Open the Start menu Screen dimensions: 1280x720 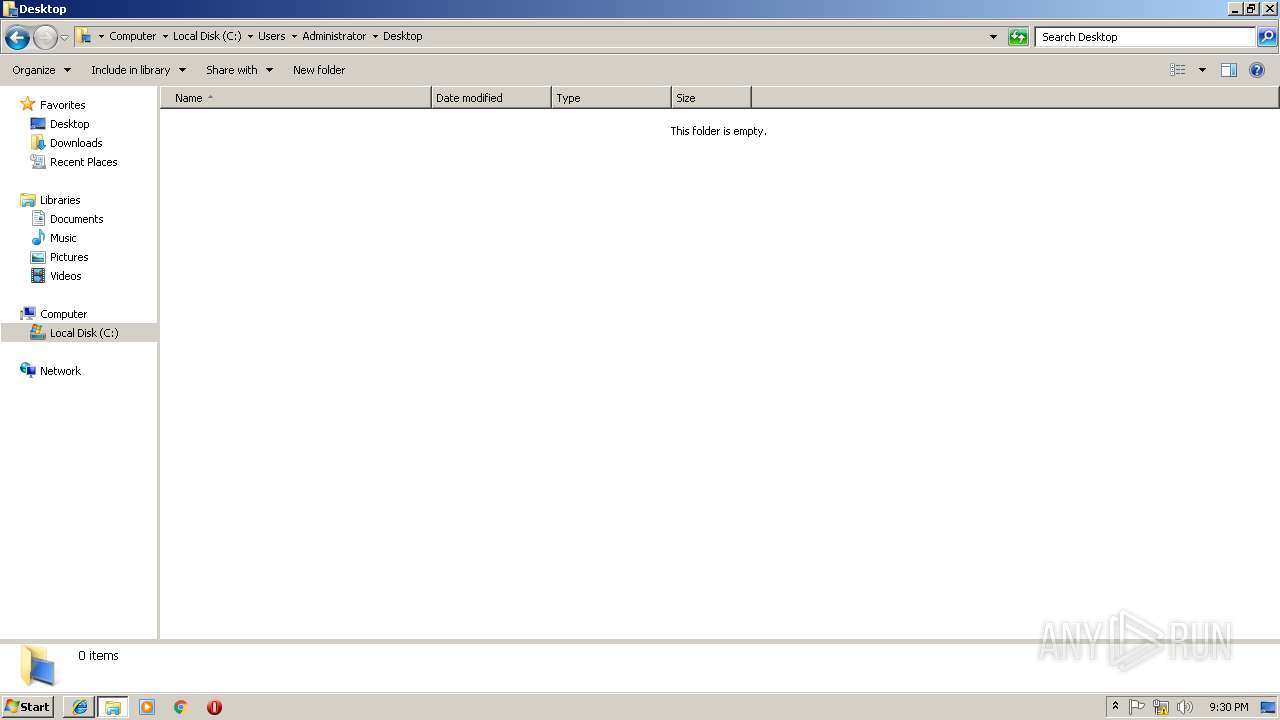tap(27, 707)
